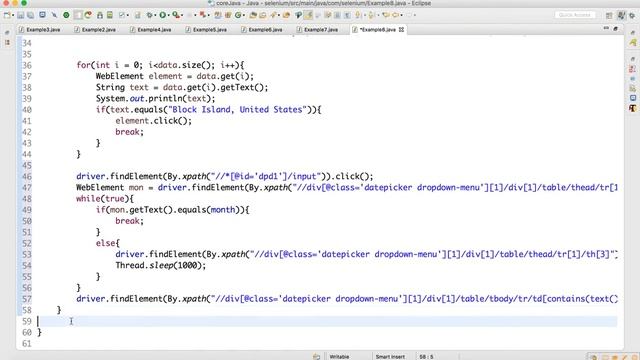This screenshot has height=360, width=640.
Task: Click the red-green refresh toolbar icon
Action: pyautogui.click(x=88, y=15)
